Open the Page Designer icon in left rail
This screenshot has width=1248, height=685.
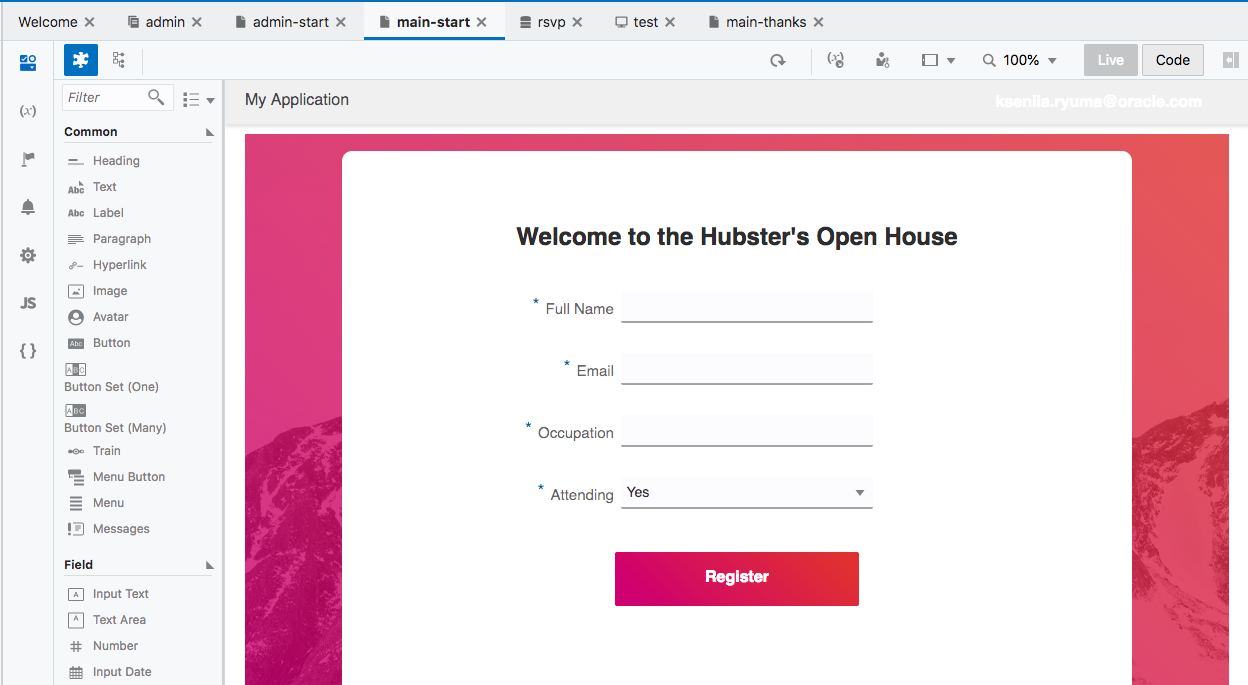click(x=28, y=63)
